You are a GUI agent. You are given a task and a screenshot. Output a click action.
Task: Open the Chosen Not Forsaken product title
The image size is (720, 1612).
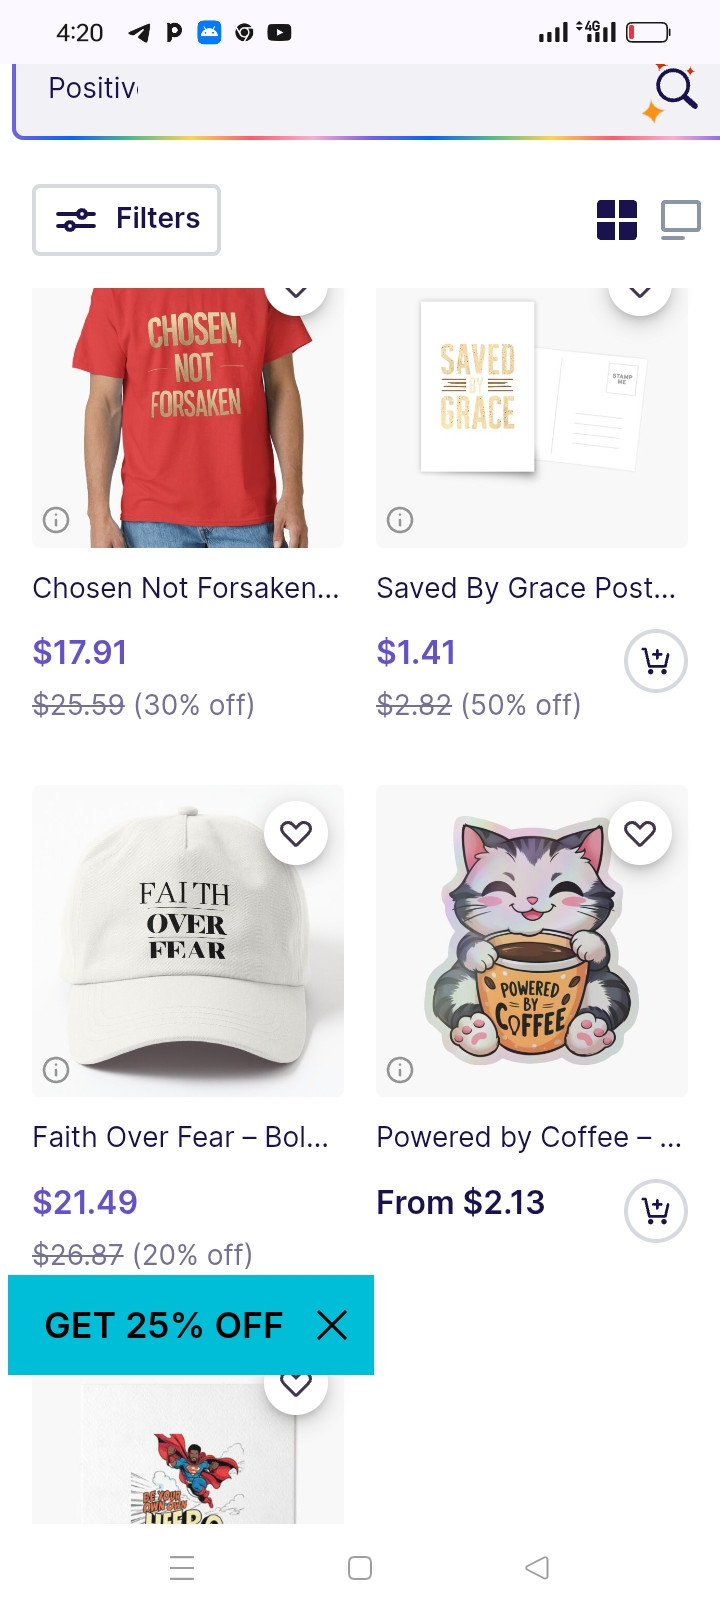[x=186, y=588]
